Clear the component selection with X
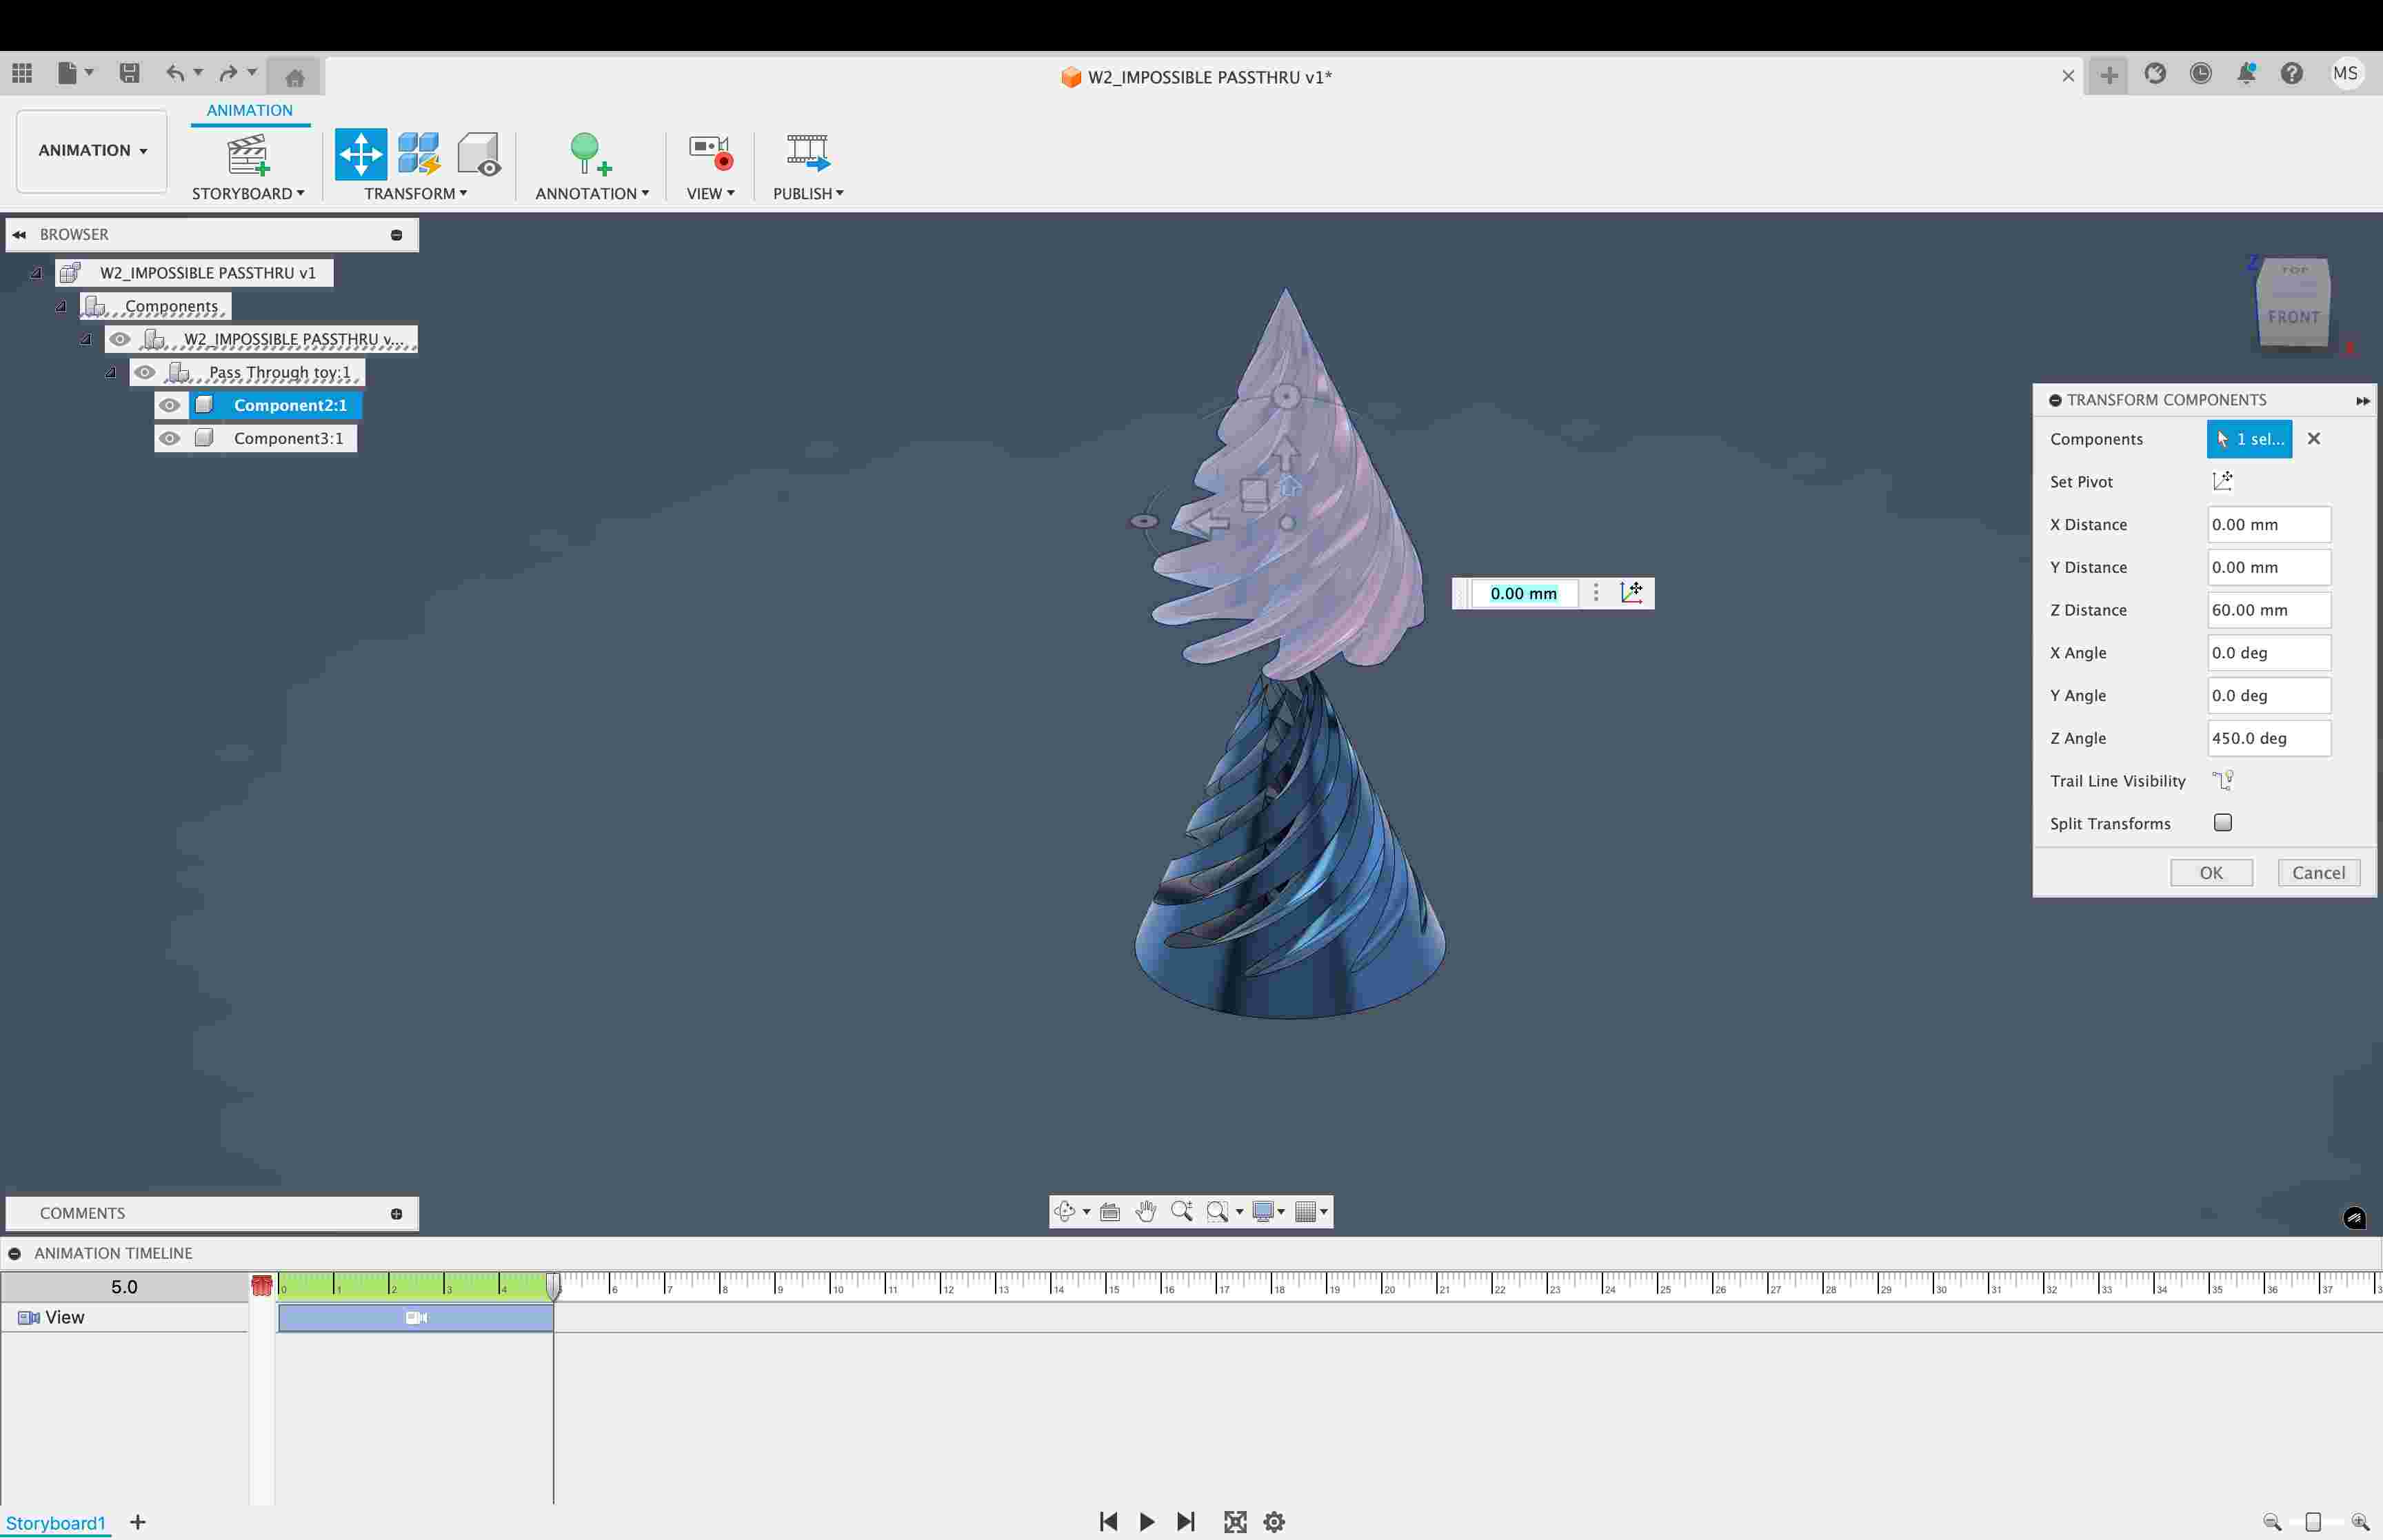Viewport: 2383px width, 1540px height. pos(2314,439)
